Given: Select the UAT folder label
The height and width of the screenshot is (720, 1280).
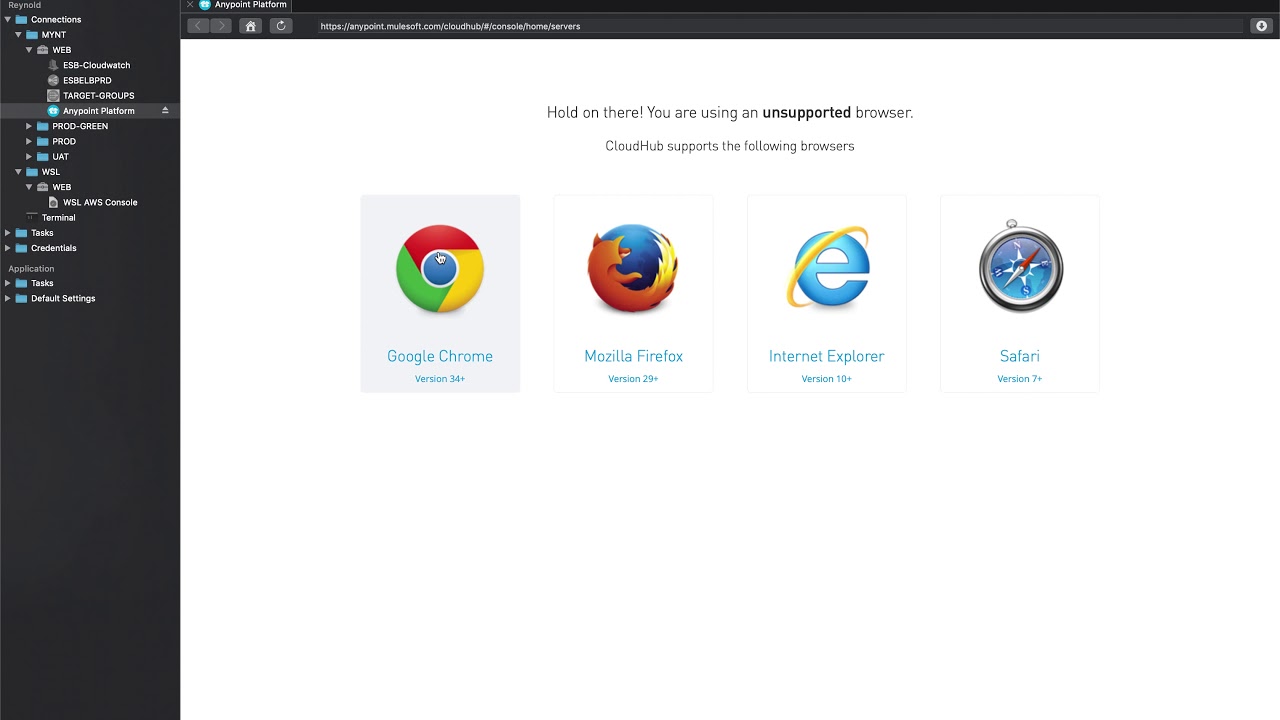Looking at the screenshot, I should (60, 157).
